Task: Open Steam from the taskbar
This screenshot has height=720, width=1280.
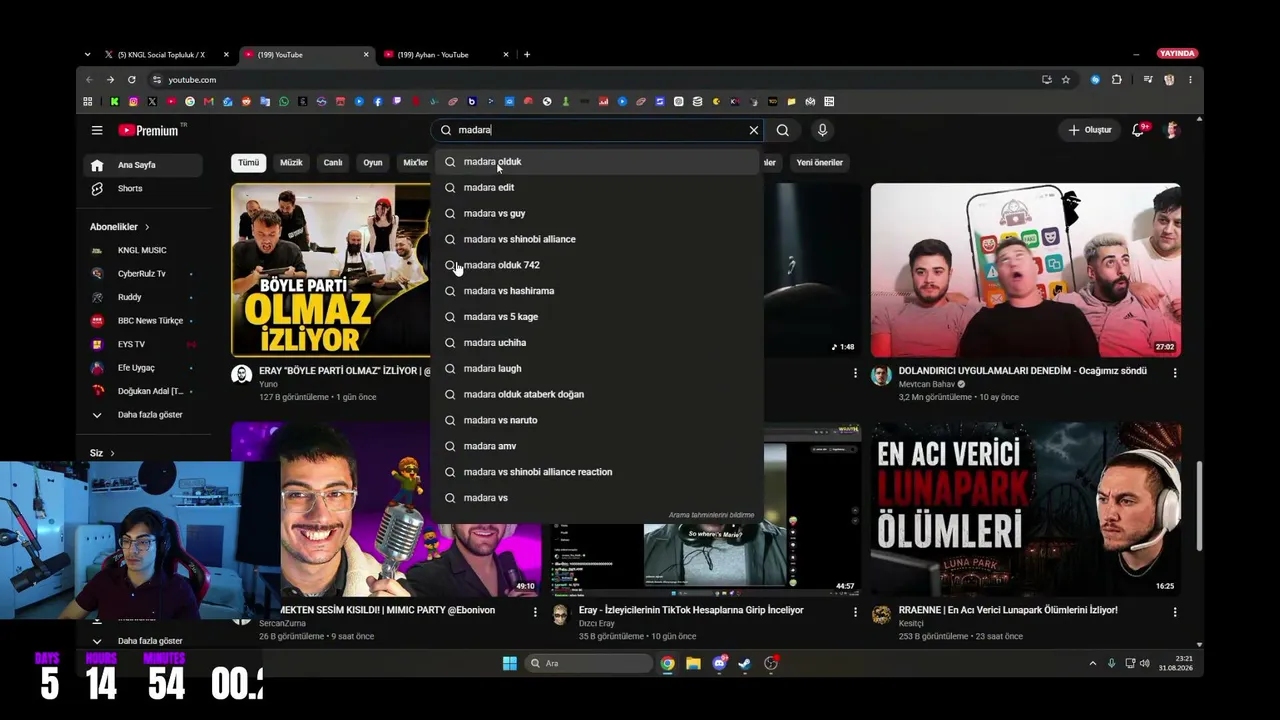Action: (x=745, y=663)
